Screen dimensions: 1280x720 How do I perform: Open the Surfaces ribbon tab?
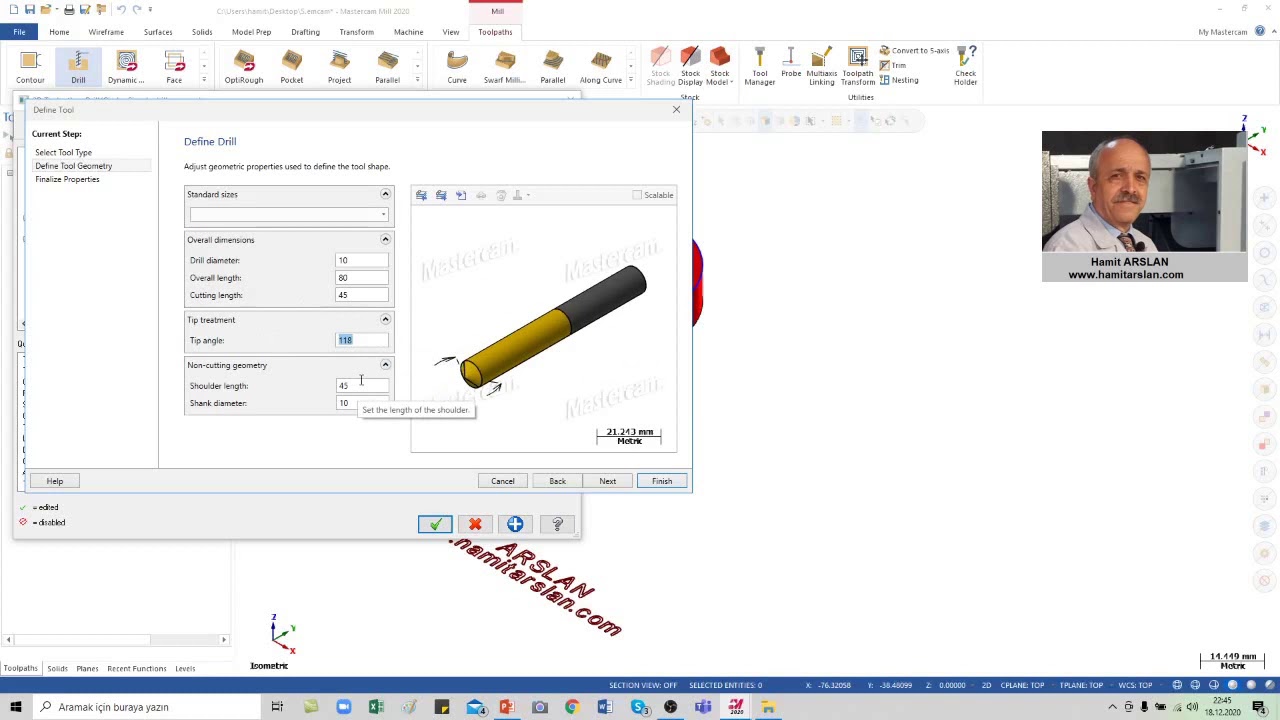point(158,32)
